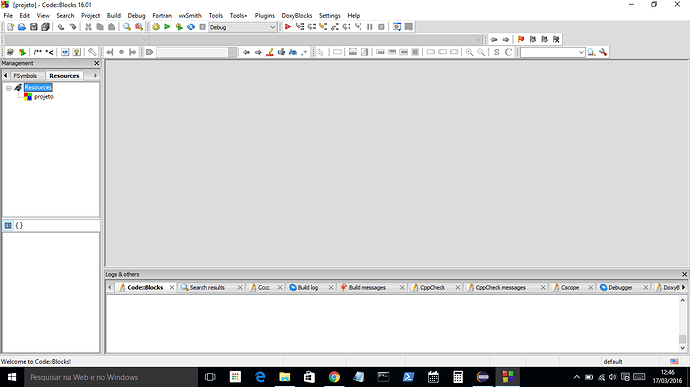Click the highlight marker pen icon
The image size is (690, 387).
(x=270, y=52)
